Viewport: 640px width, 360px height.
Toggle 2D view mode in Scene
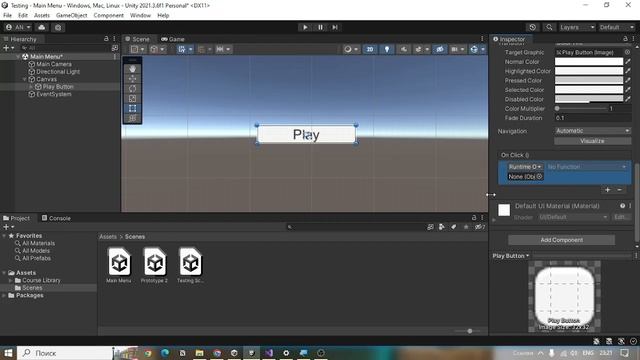tap(370, 49)
